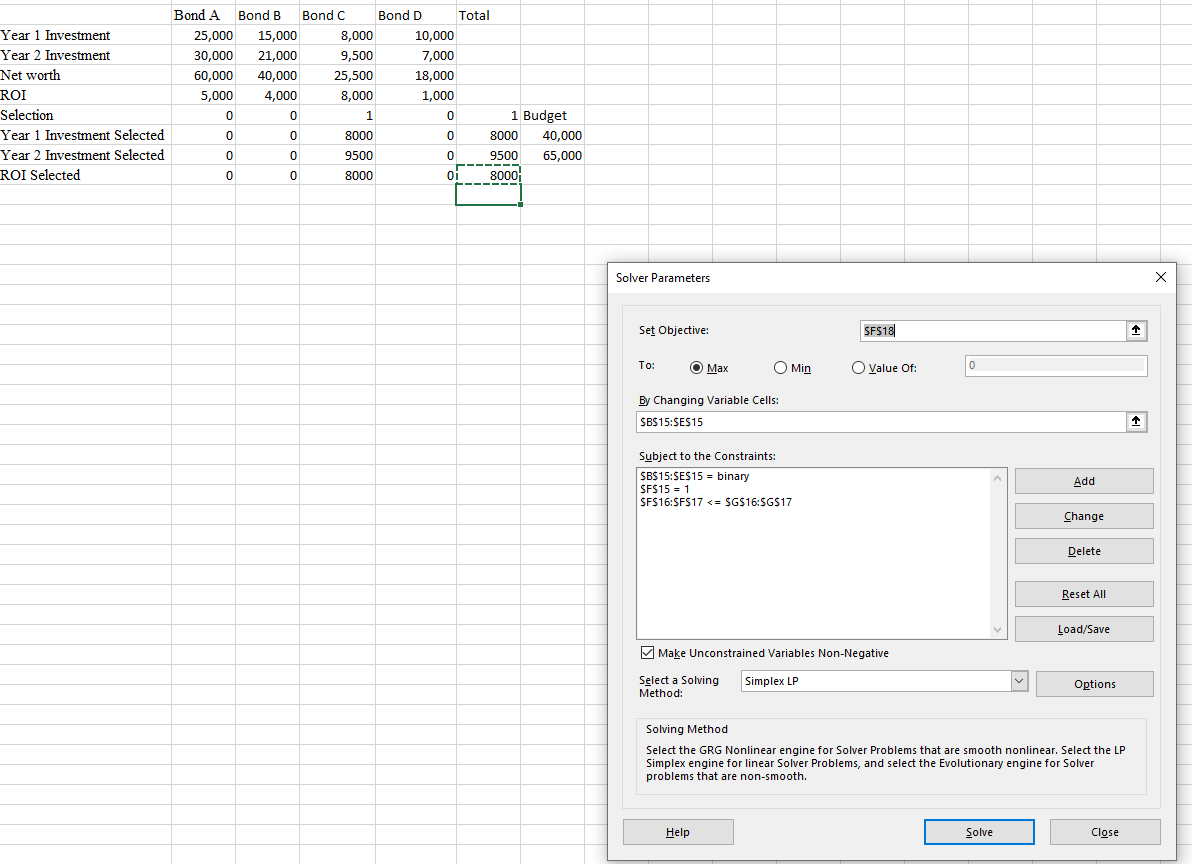
Task: Click the Delete button
Action: click(x=1083, y=550)
